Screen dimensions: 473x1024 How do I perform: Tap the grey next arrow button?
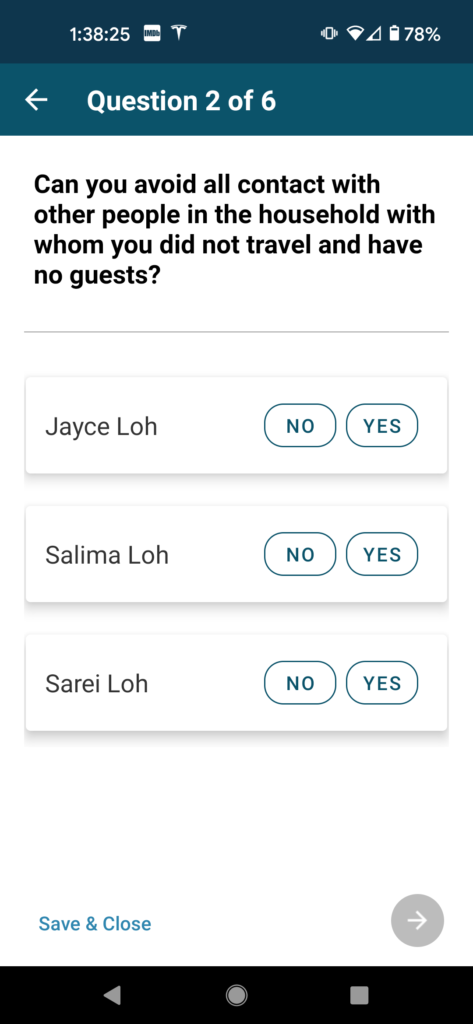point(417,920)
